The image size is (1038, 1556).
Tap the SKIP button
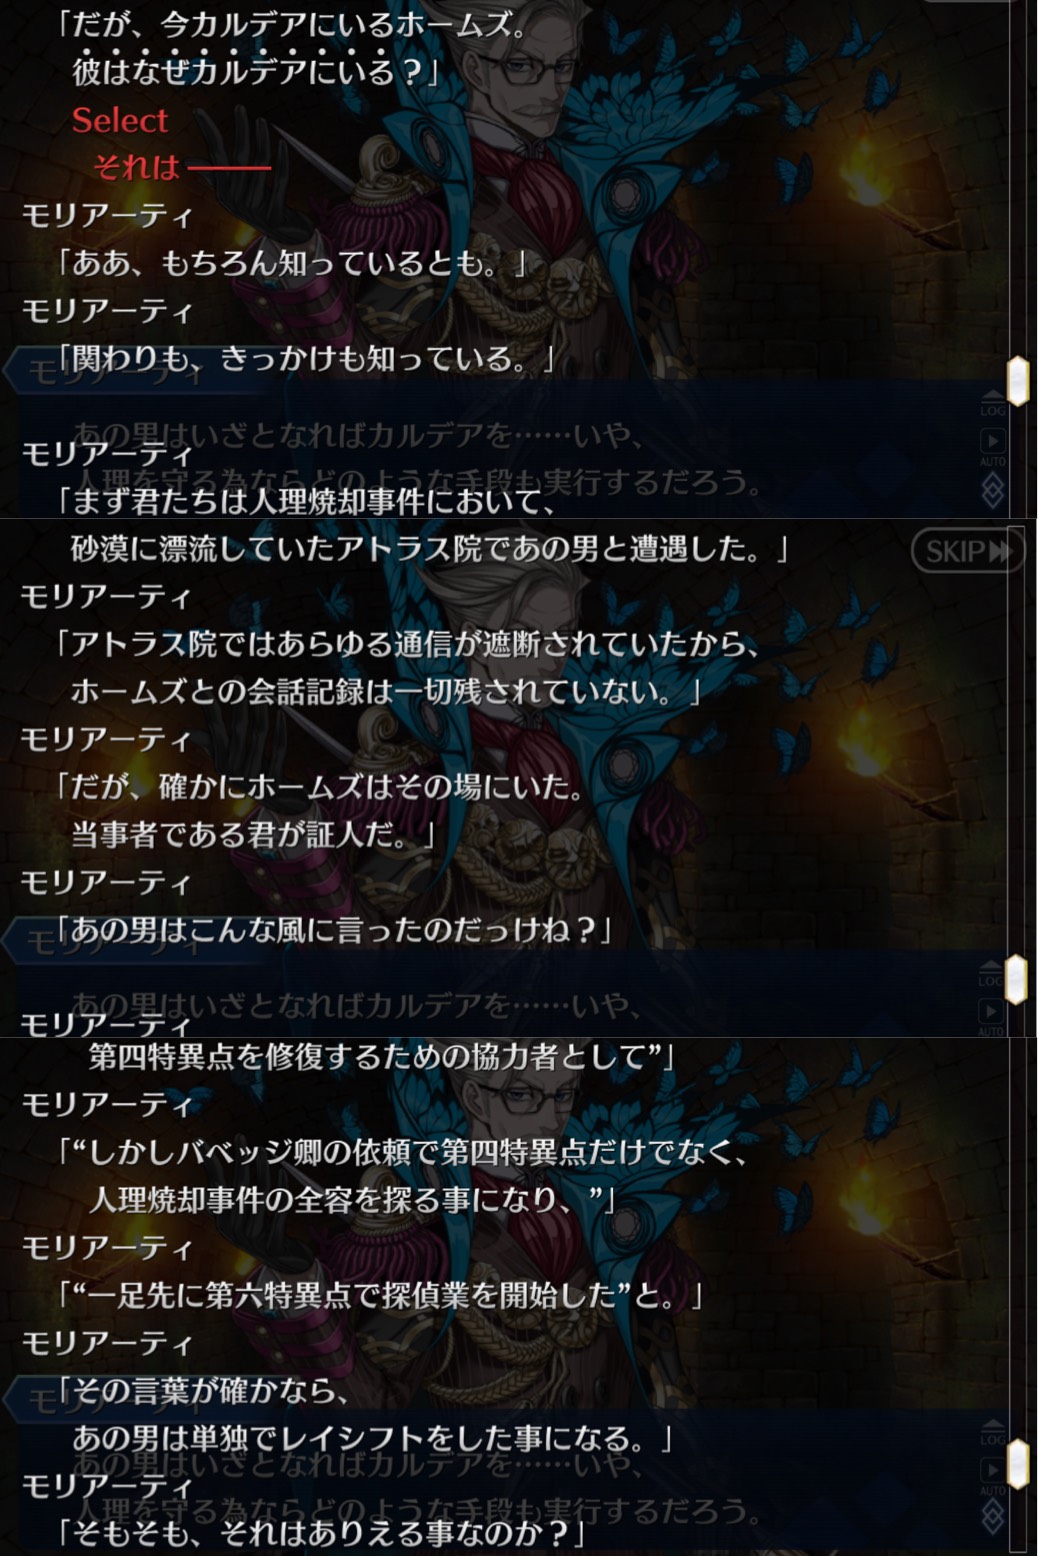click(968, 551)
